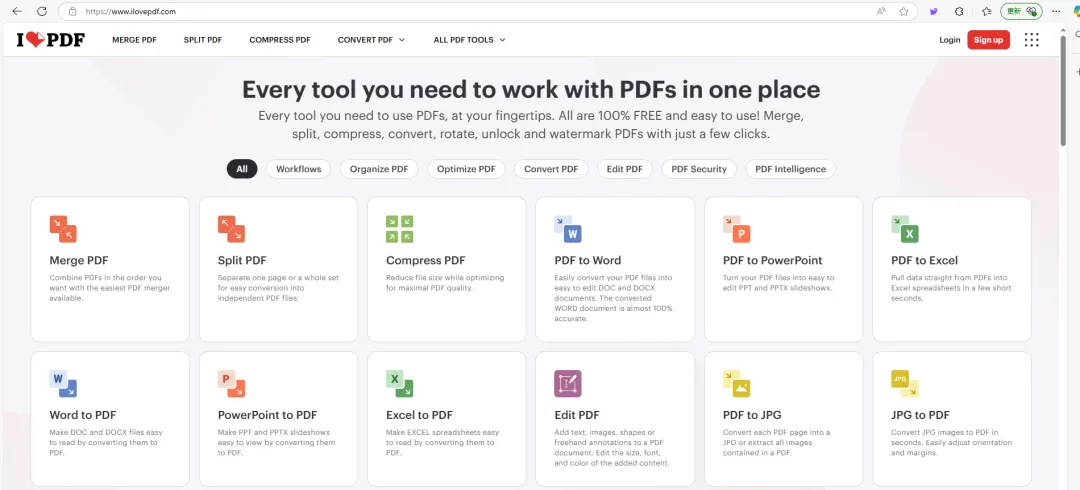The width and height of the screenshot is (1080, 490).
Task: Select the Optimize PDF filter tab
Action: [466, 169]
